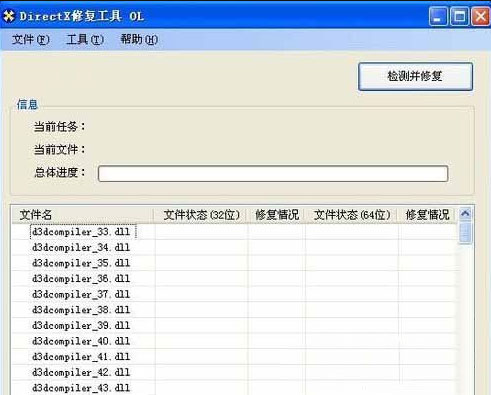
Task: Click the 检测并修复 button
Action: point(415,76)
